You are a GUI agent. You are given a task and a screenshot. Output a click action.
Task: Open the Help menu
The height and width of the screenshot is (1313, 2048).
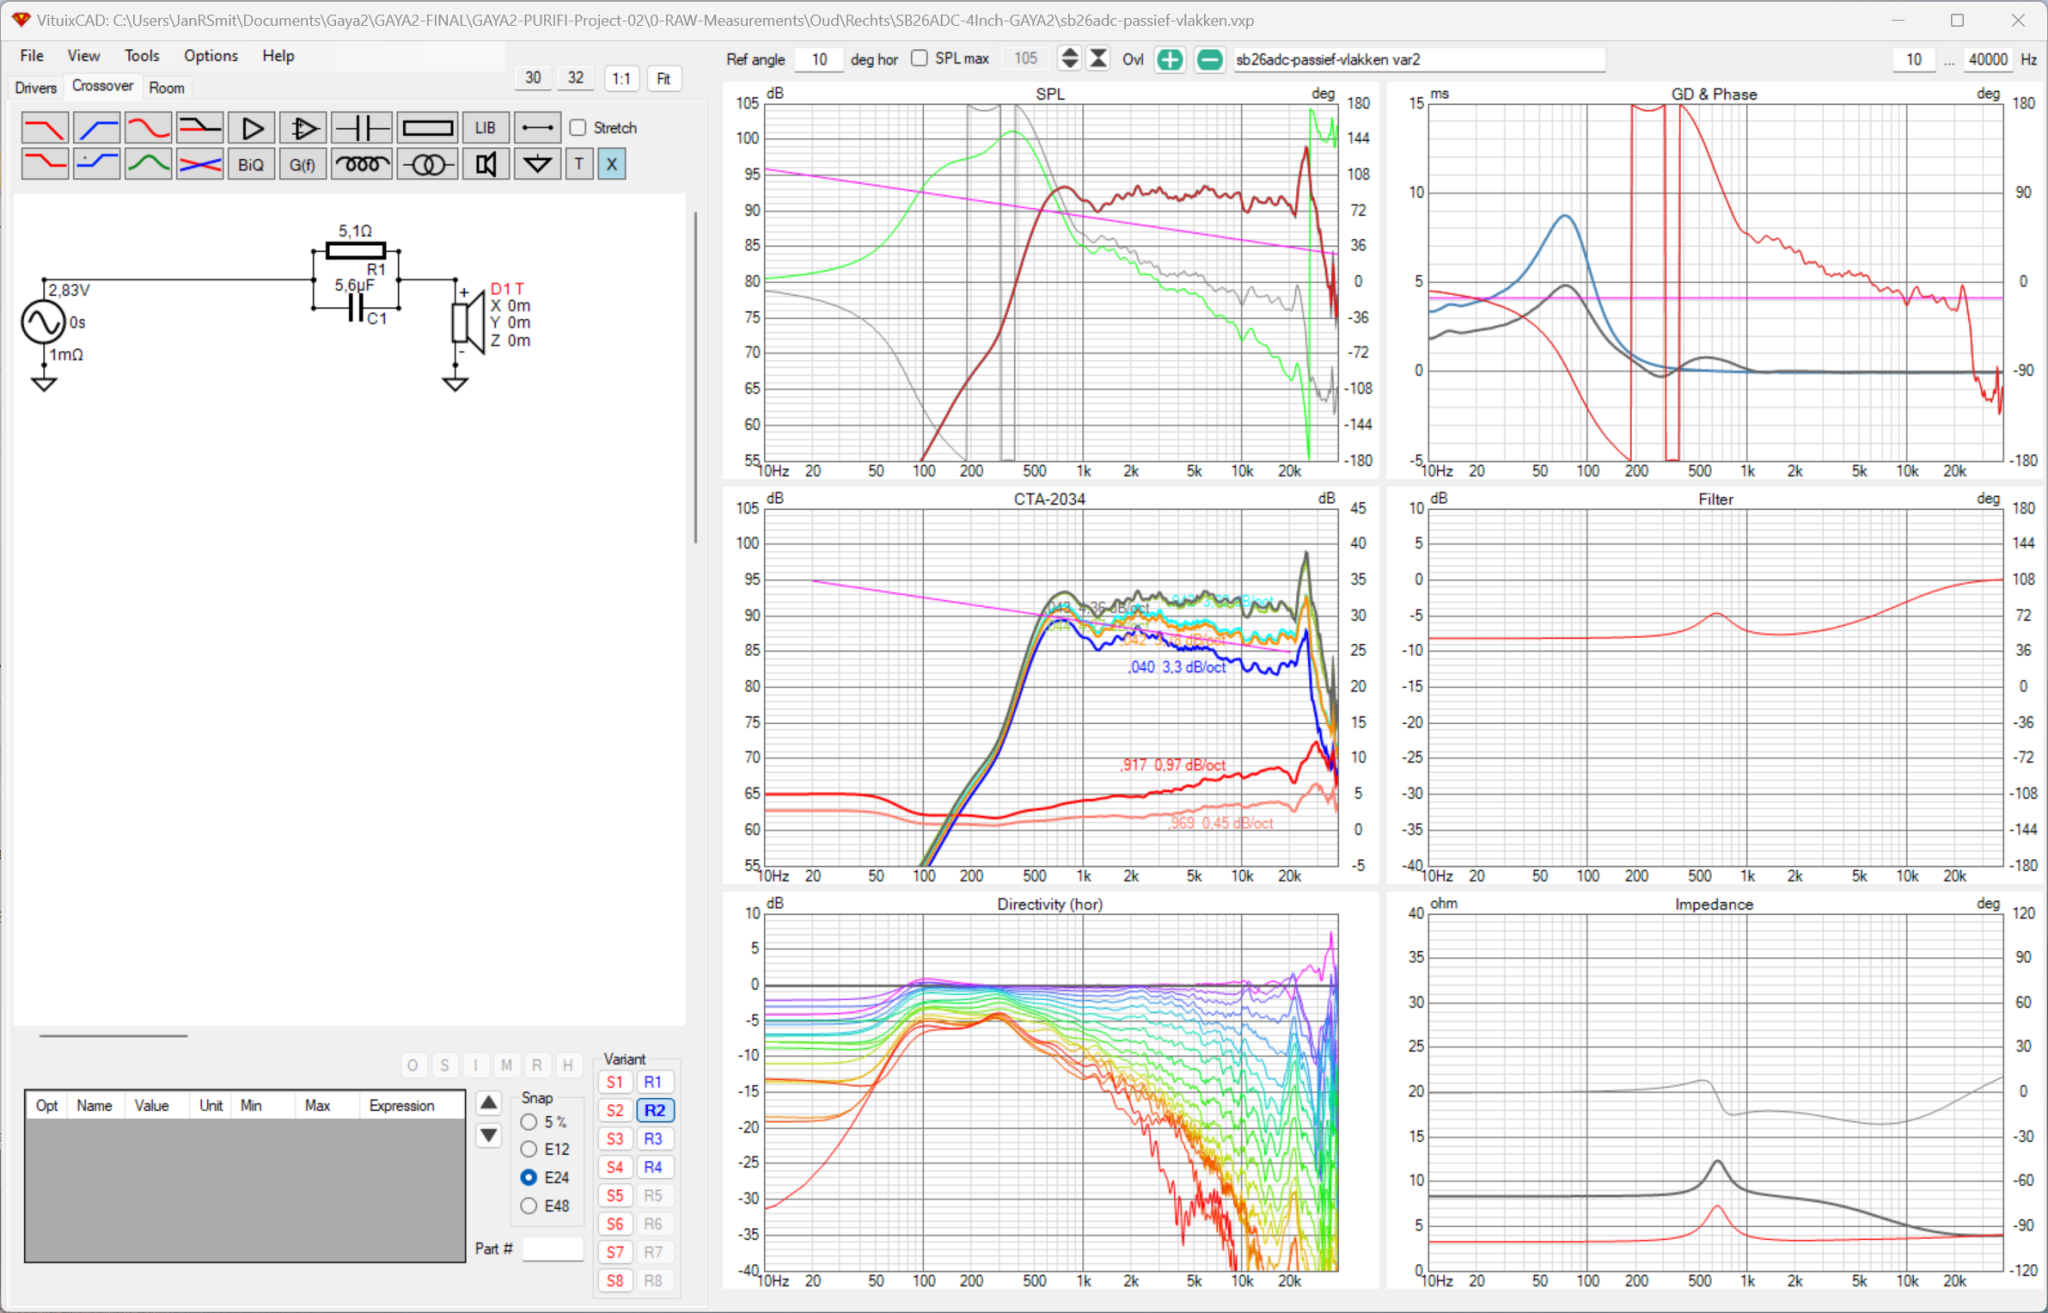tap(278, 56)
